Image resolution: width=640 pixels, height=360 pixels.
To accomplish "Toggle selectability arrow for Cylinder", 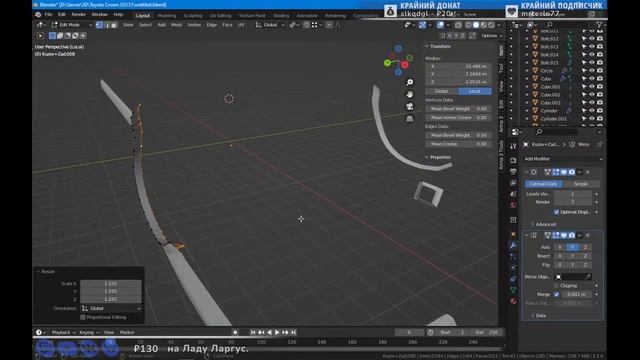I will click(x=584, y=111).
